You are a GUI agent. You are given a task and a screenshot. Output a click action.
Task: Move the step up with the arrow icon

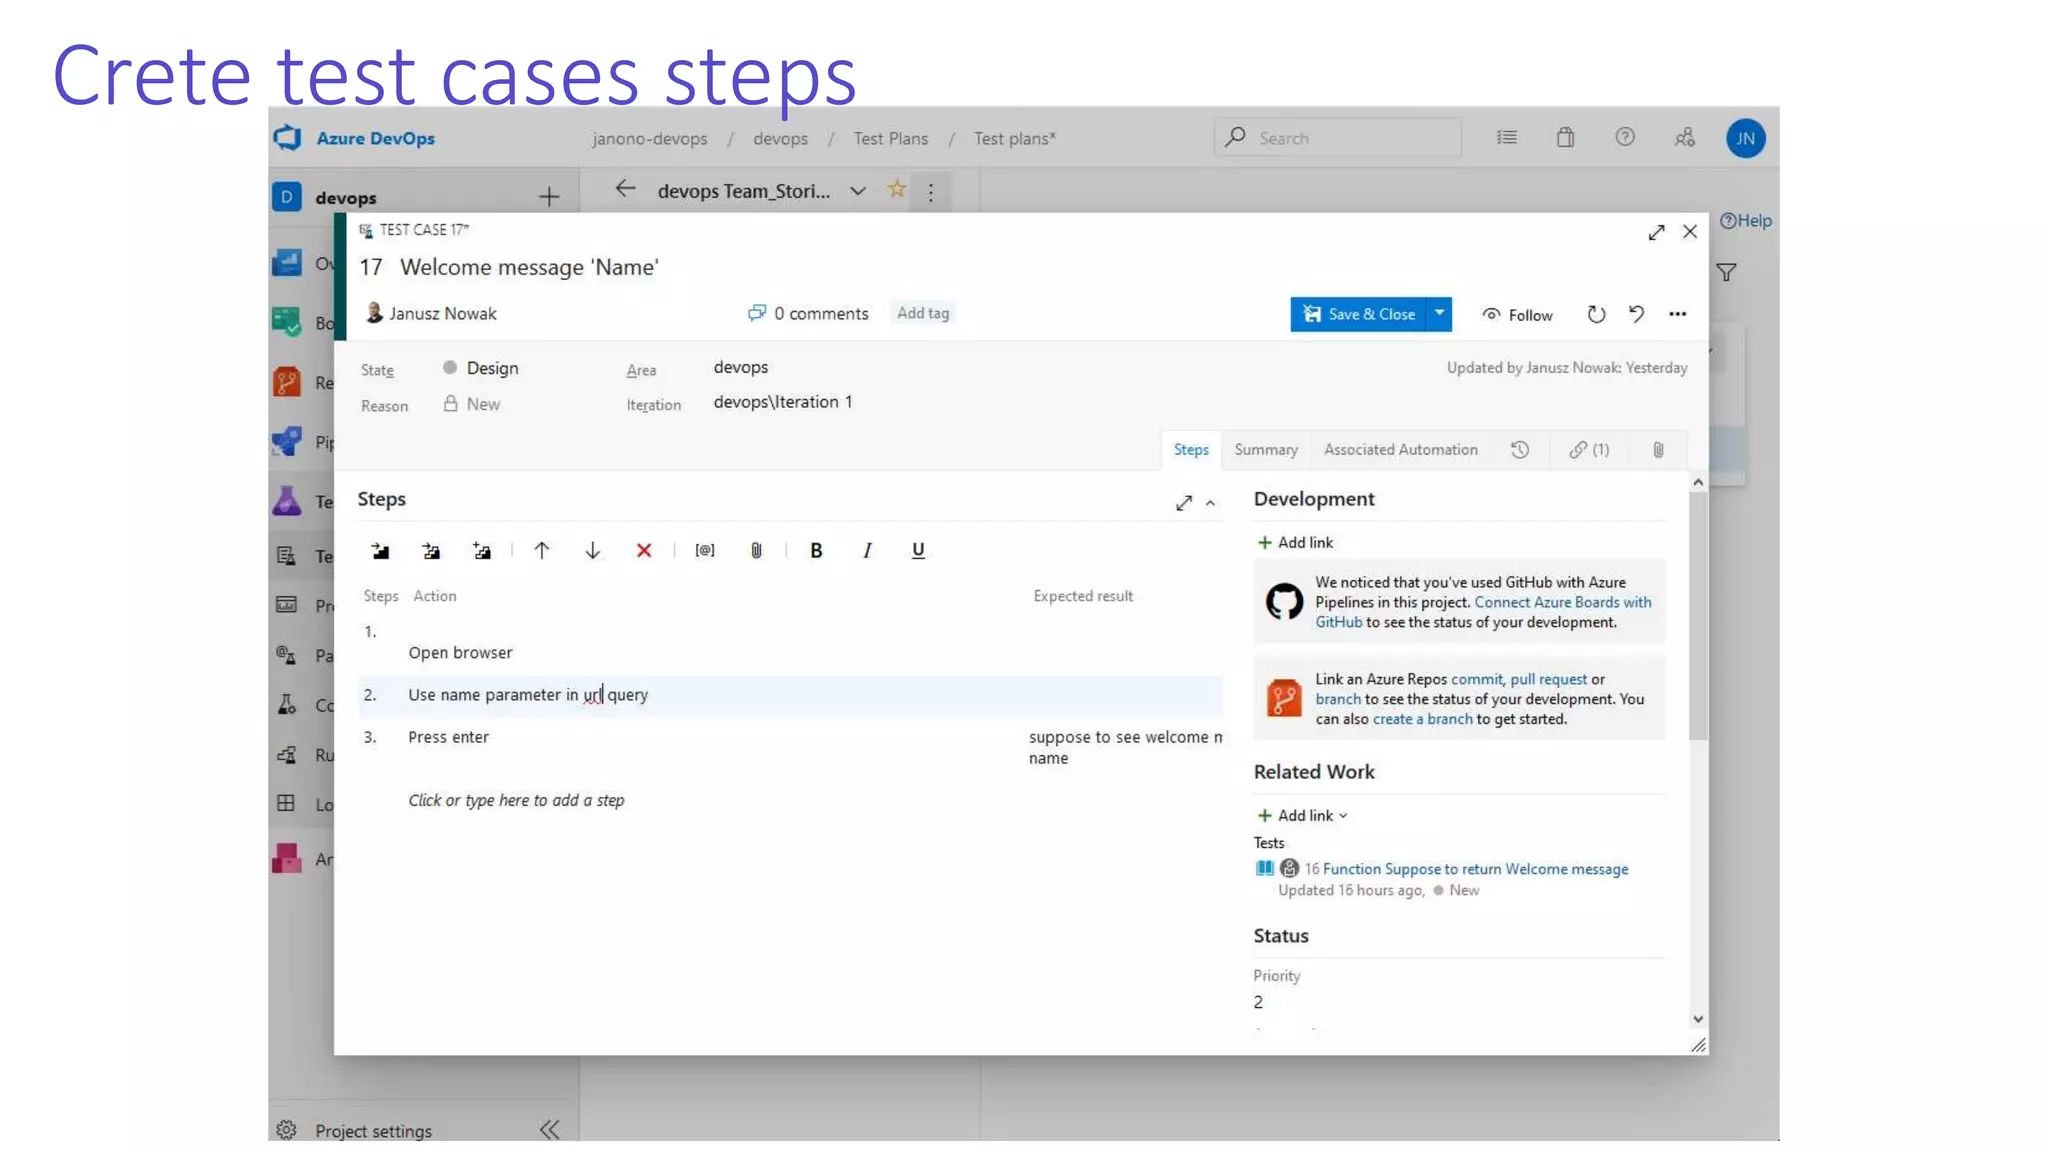pos(541,551)
